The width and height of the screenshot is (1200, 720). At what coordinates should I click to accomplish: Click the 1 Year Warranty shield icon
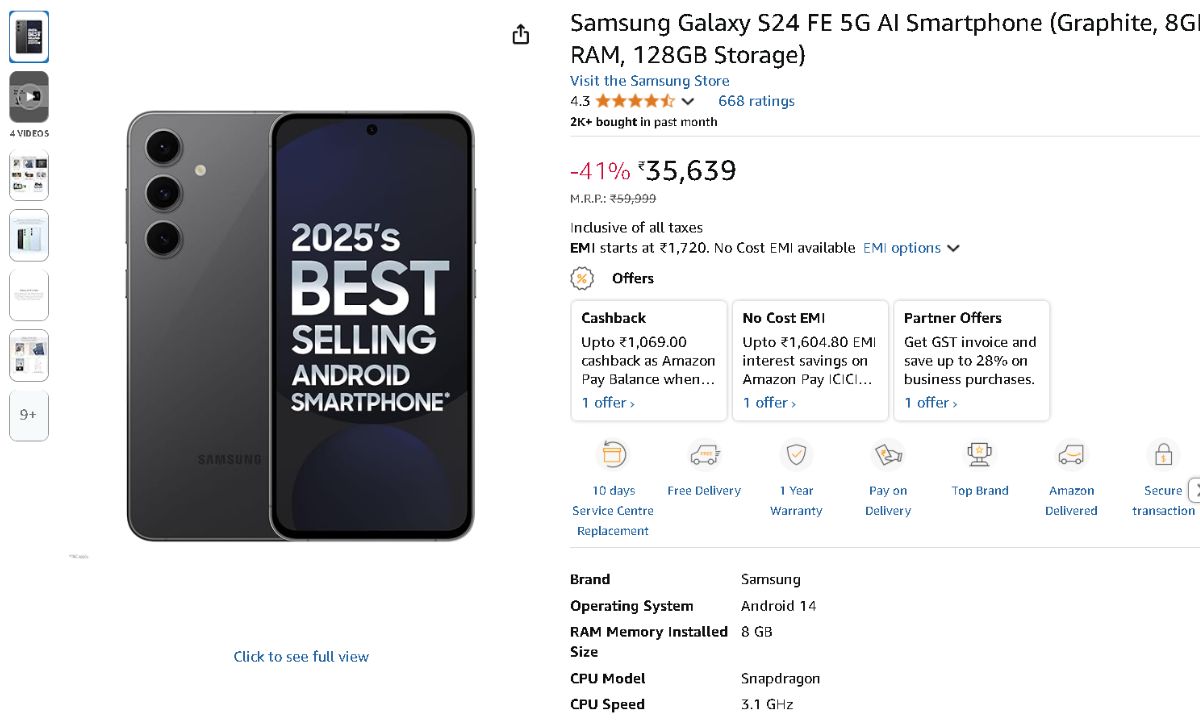[796, 455]
